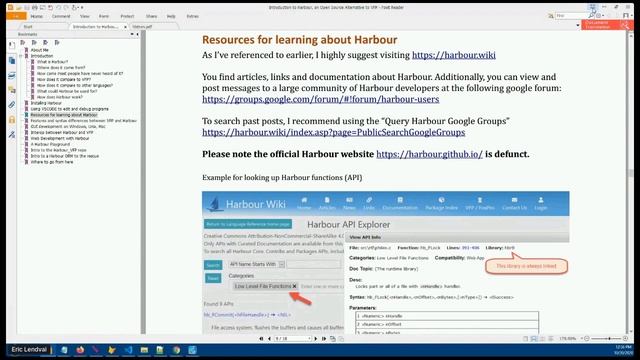Viewport: 640px width, 360px height.
Task: Open the Comment ribbon tab
Action: coord(61,16)
